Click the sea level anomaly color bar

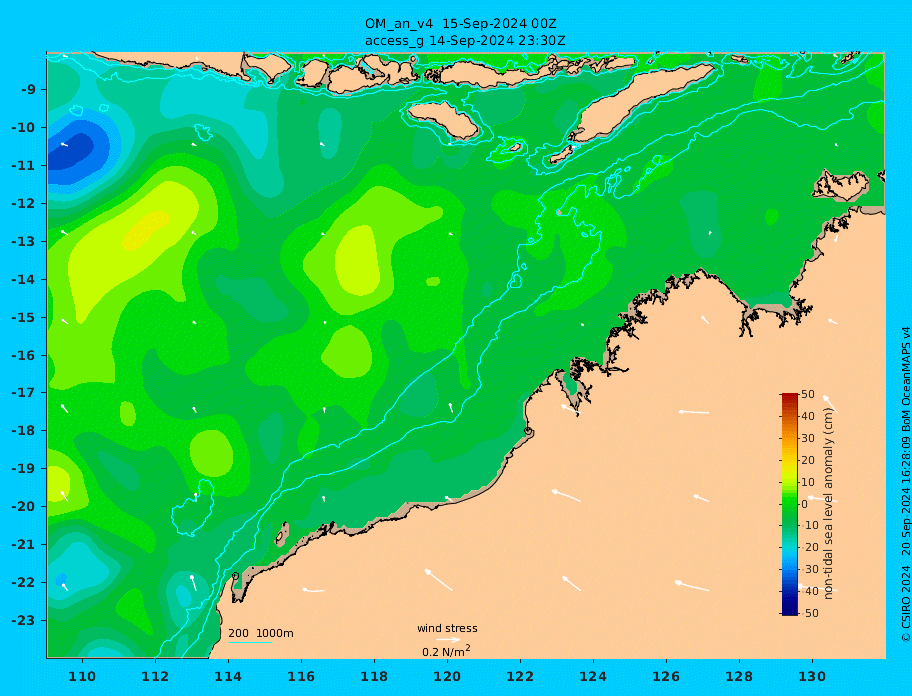(789, 504)
